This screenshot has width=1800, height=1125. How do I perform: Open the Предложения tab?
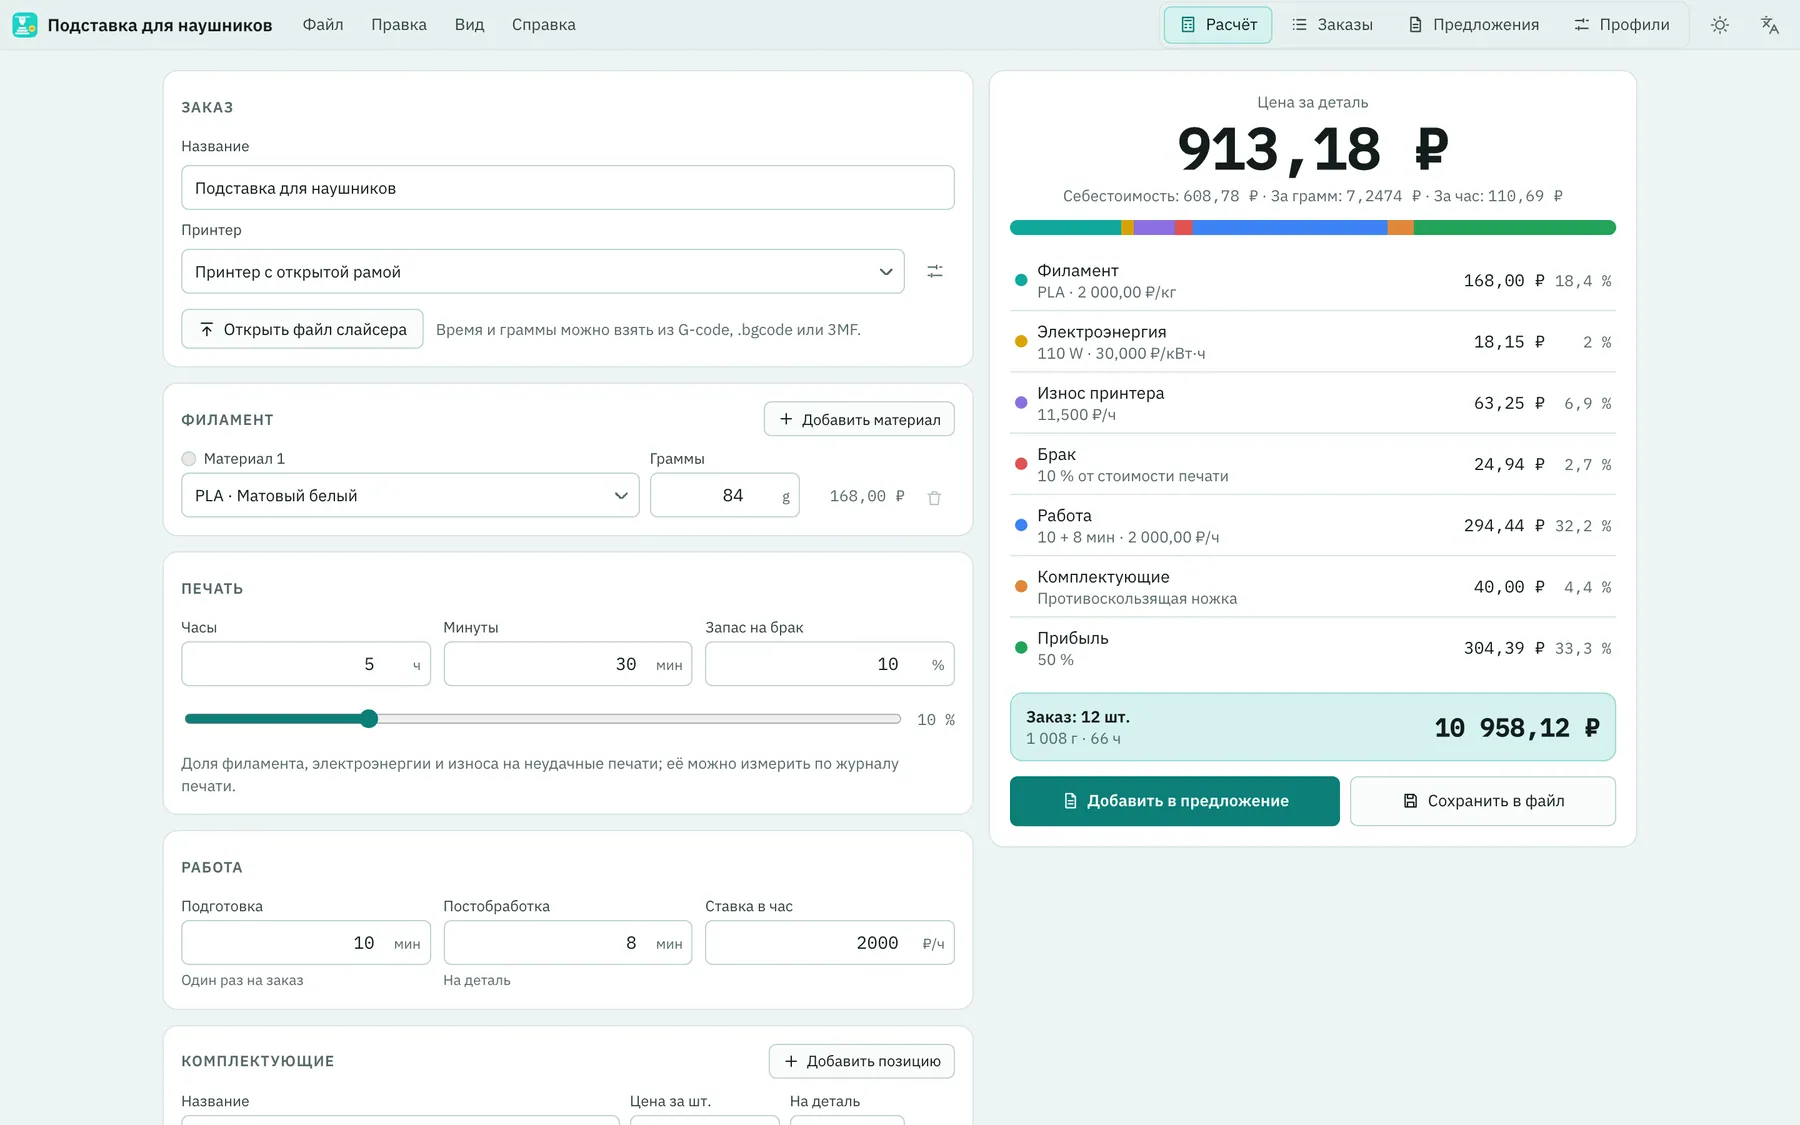(x=1474, y=25)
